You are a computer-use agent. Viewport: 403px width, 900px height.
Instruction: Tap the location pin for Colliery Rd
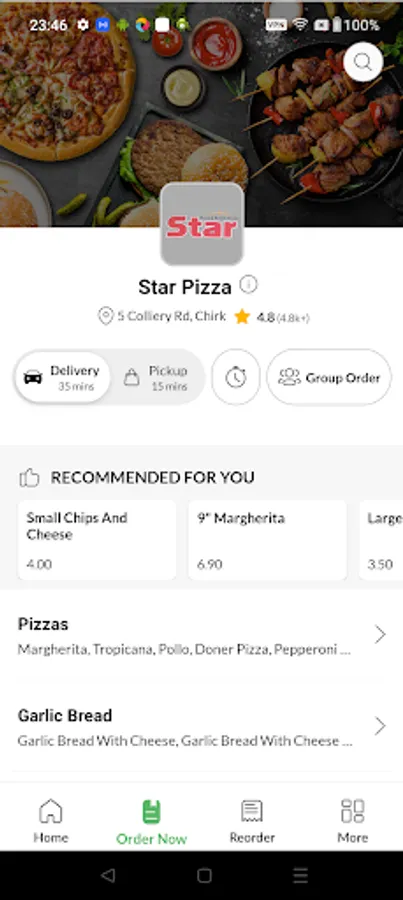[x=105, y=316]
